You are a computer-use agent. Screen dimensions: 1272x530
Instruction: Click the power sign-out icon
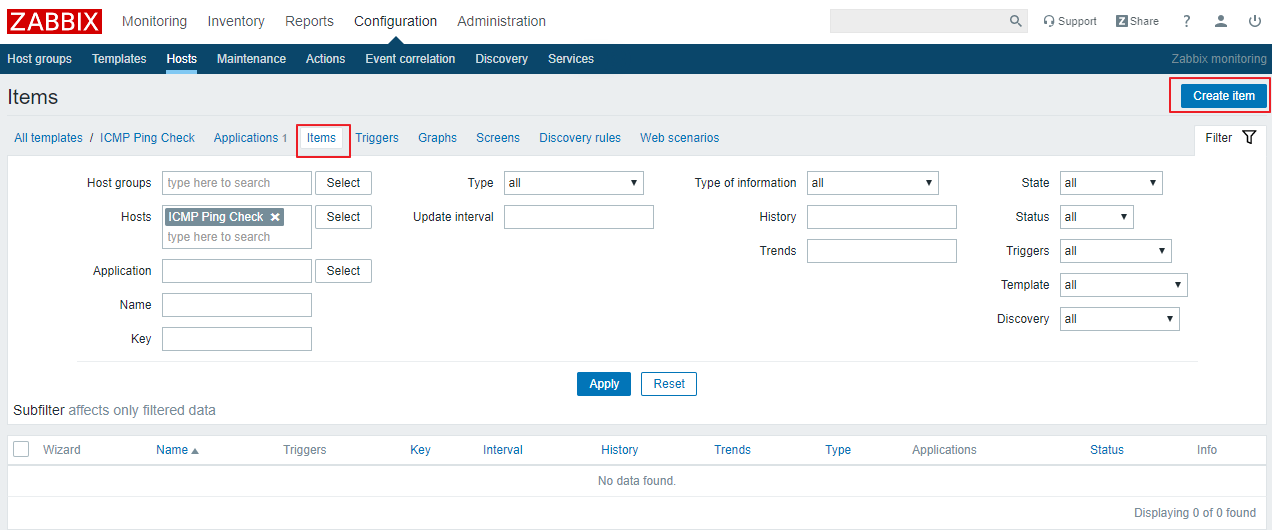(1255, 21)
